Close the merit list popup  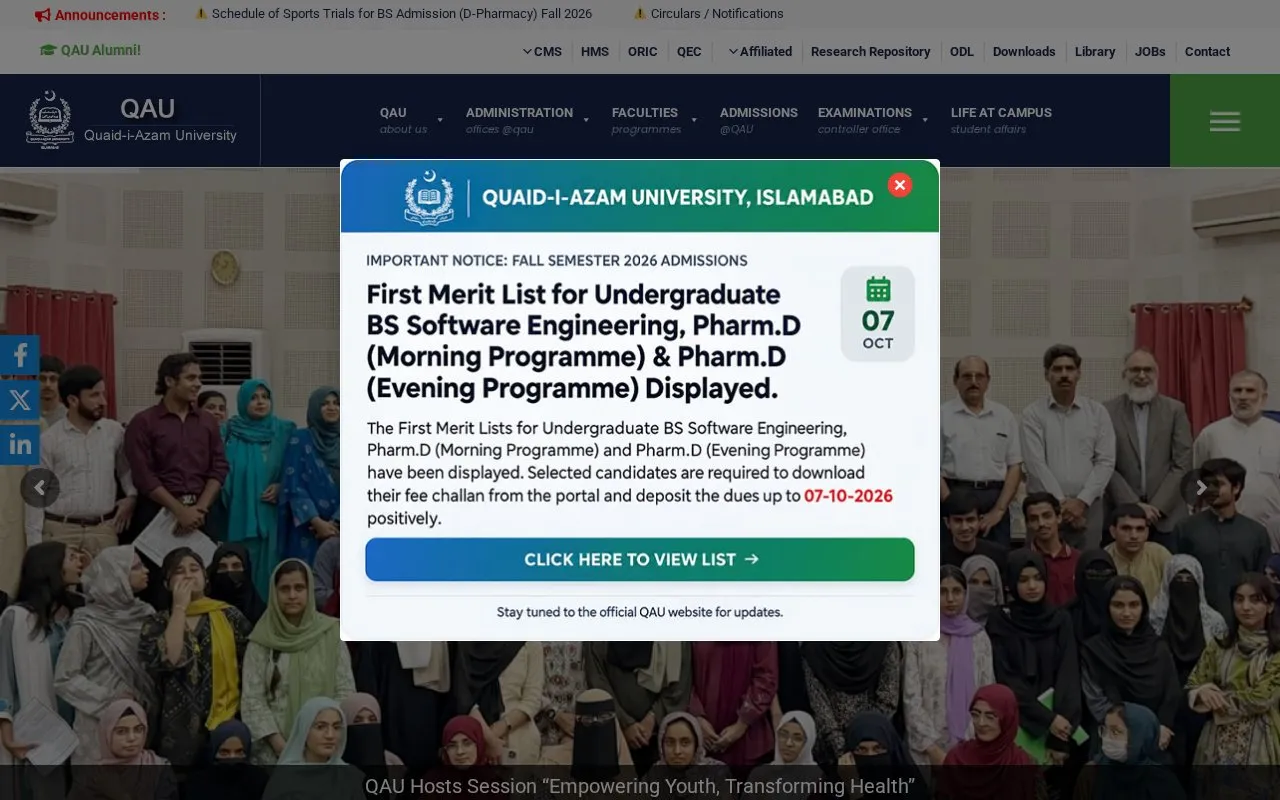(900, 185)
